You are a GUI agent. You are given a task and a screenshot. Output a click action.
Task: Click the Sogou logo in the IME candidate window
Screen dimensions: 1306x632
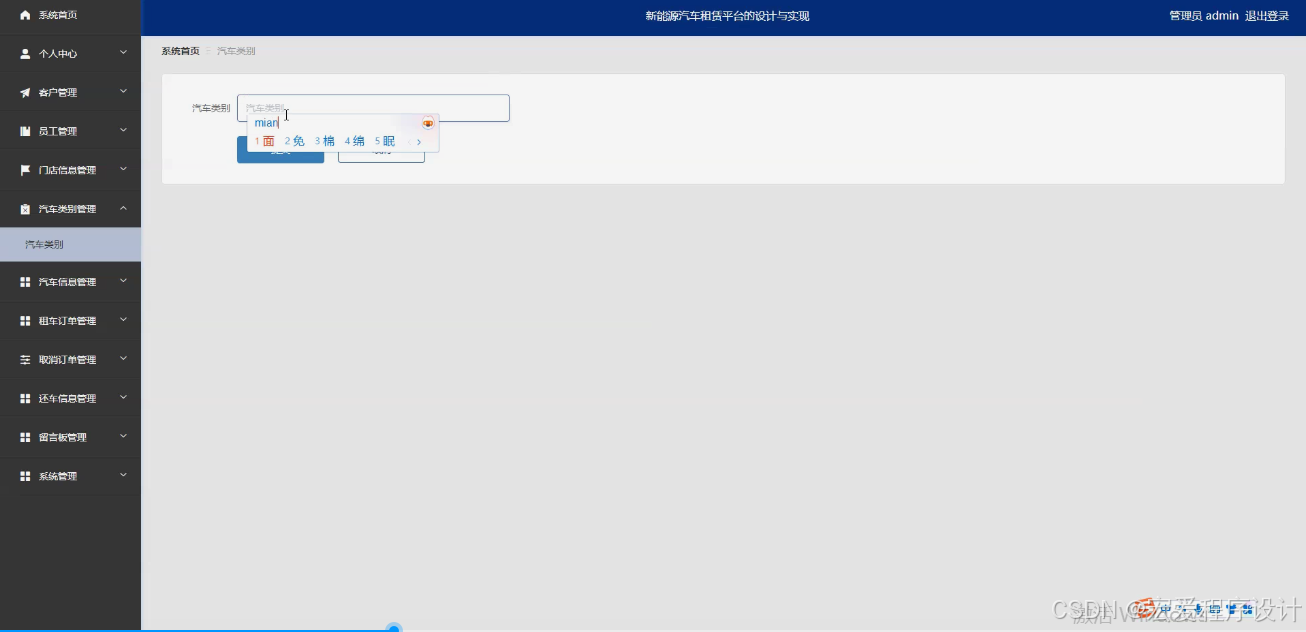[428, 123]
